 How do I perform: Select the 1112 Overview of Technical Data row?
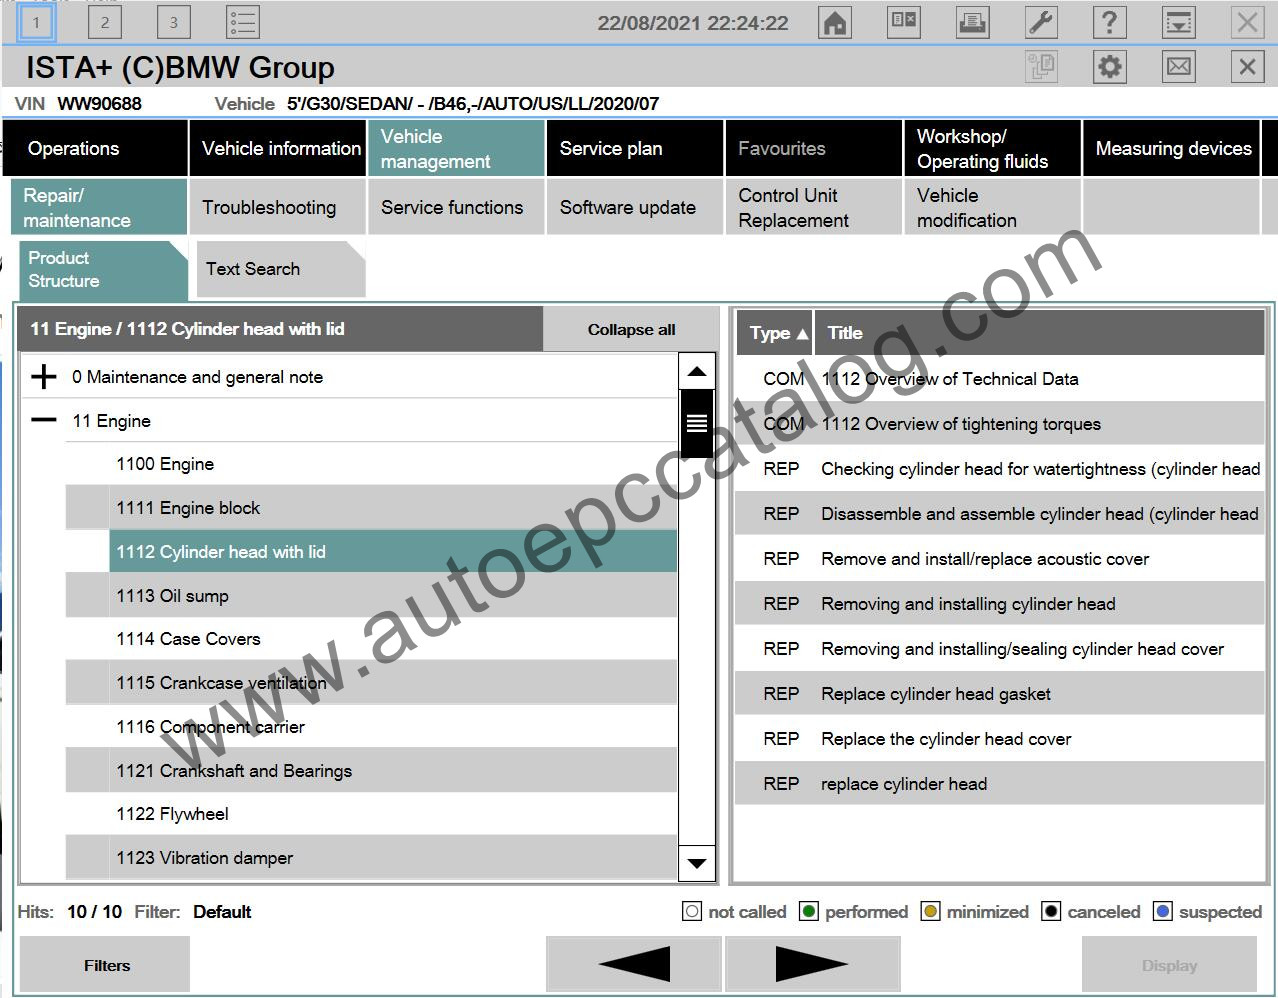click(x=1000, y=379)
